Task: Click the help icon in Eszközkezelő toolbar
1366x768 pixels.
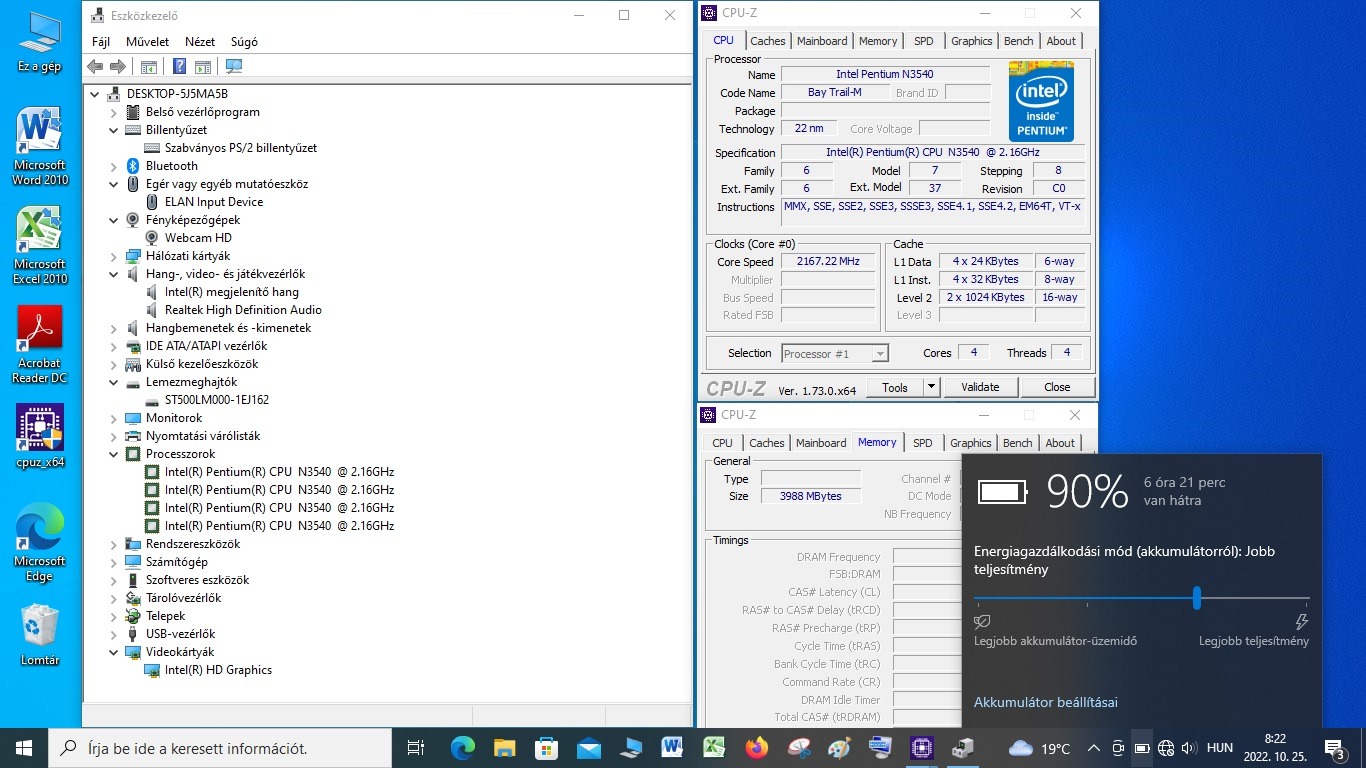Action: (x=179, y=67)
